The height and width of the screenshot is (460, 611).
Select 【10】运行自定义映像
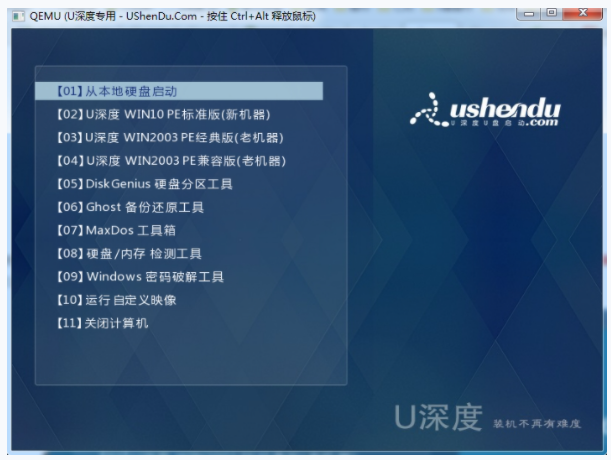pyautogui.click(x=116, y=300)
